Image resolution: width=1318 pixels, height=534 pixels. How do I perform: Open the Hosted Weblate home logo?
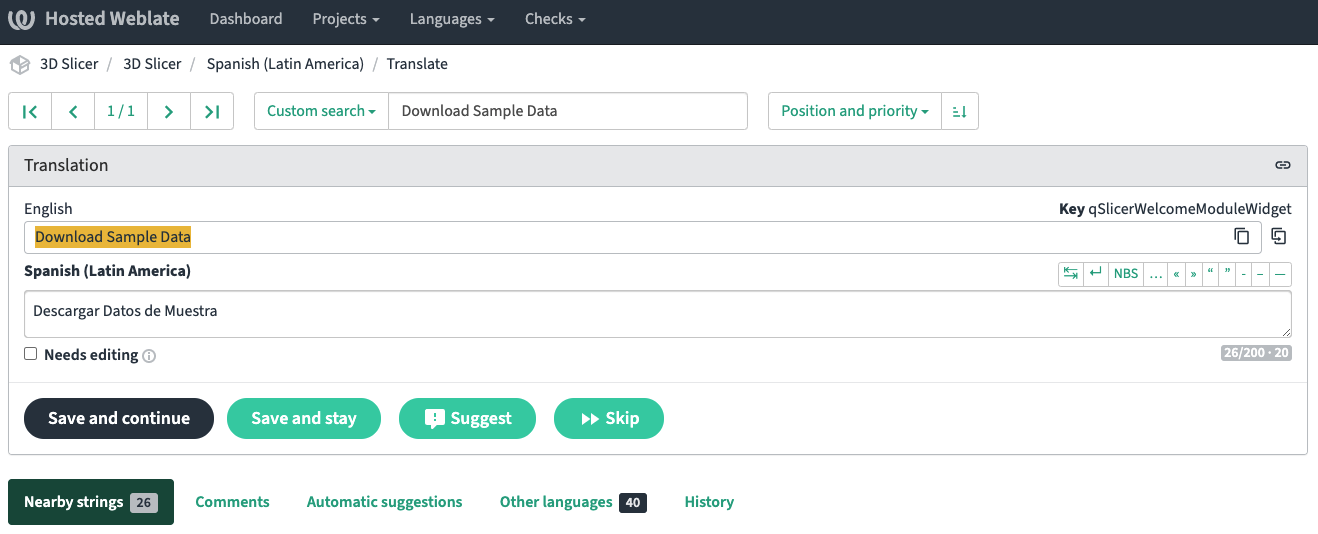(x=94, y=19)
